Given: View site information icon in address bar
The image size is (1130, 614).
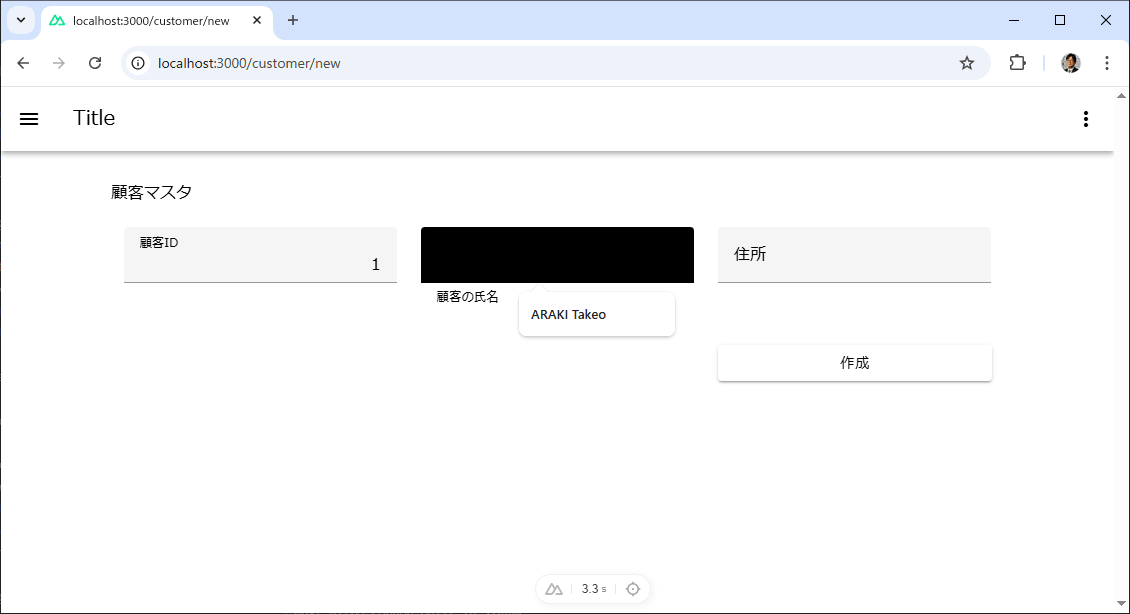Looking at the screenshot, I should (x=138, y=63).
